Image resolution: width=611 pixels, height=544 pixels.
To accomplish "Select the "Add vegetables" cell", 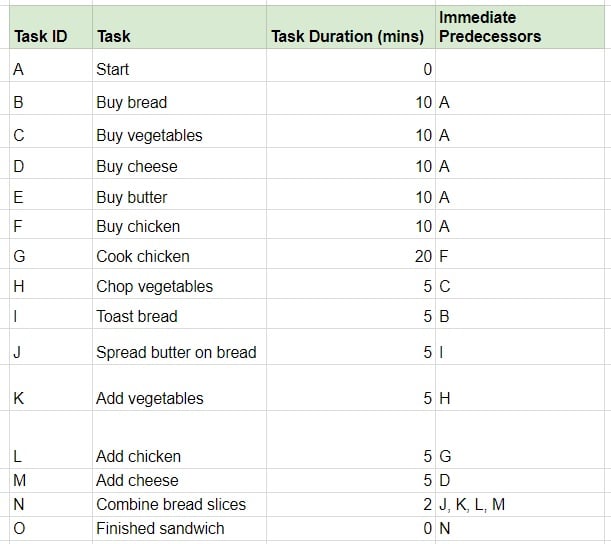I will click(x=150, y=398).
